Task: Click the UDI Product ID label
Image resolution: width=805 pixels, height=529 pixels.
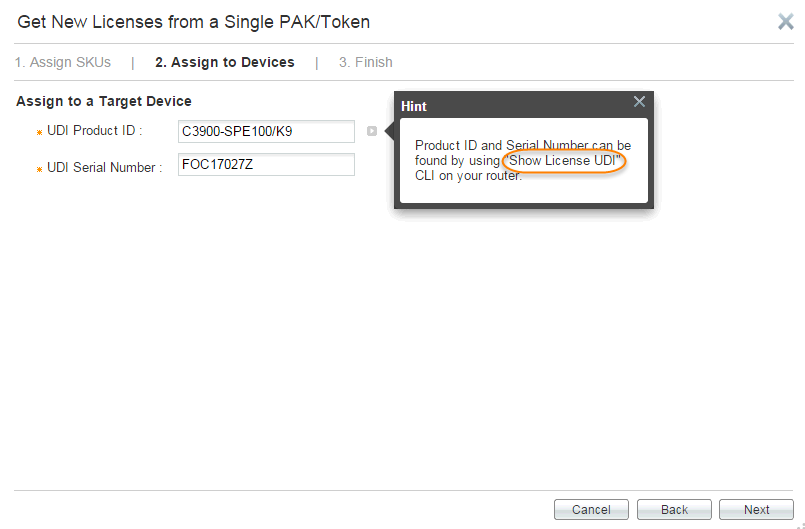Action: (94, 131)
